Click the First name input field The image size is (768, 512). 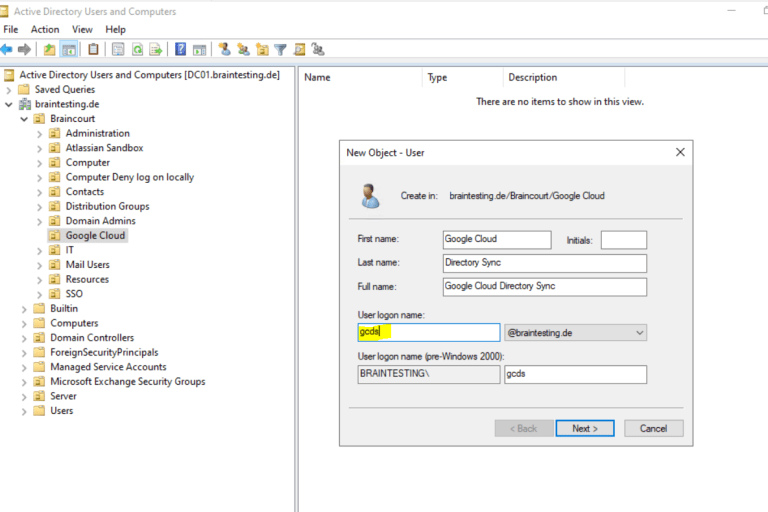coord(497,240)
